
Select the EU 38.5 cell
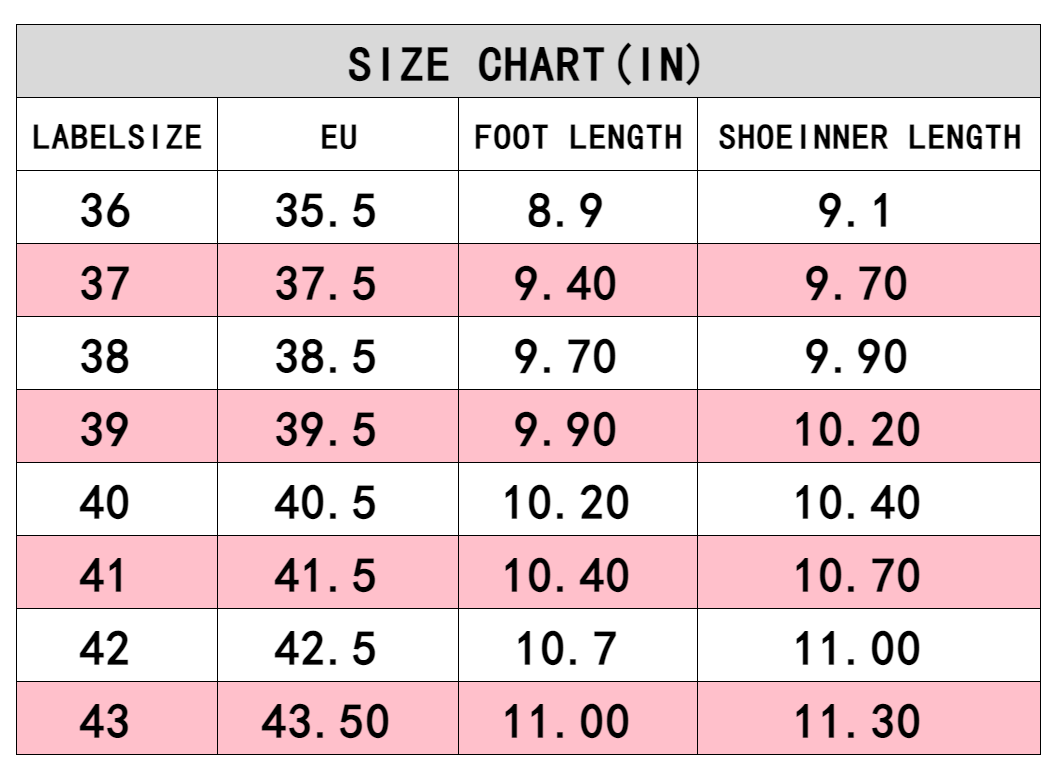click(x=327, y=357)
